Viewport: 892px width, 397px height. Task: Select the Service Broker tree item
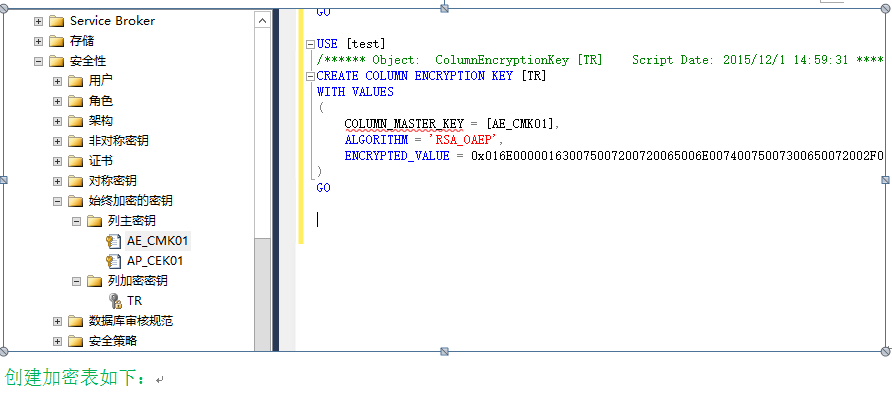tap(113, 21)
